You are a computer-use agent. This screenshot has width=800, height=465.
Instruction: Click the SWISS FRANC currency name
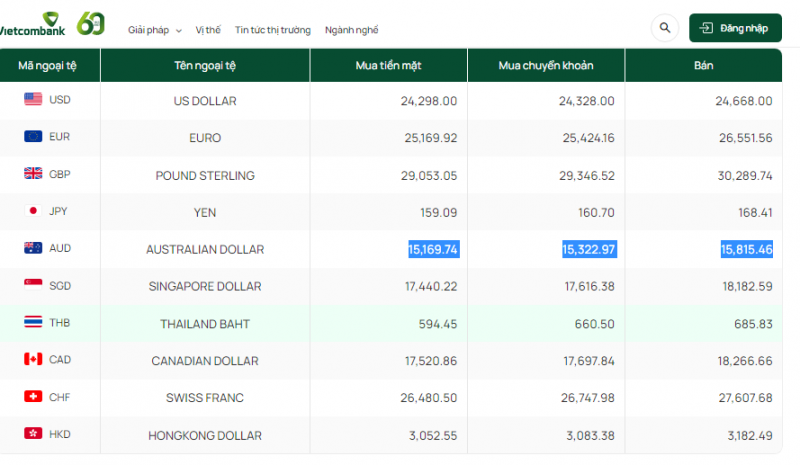[204, 398]
